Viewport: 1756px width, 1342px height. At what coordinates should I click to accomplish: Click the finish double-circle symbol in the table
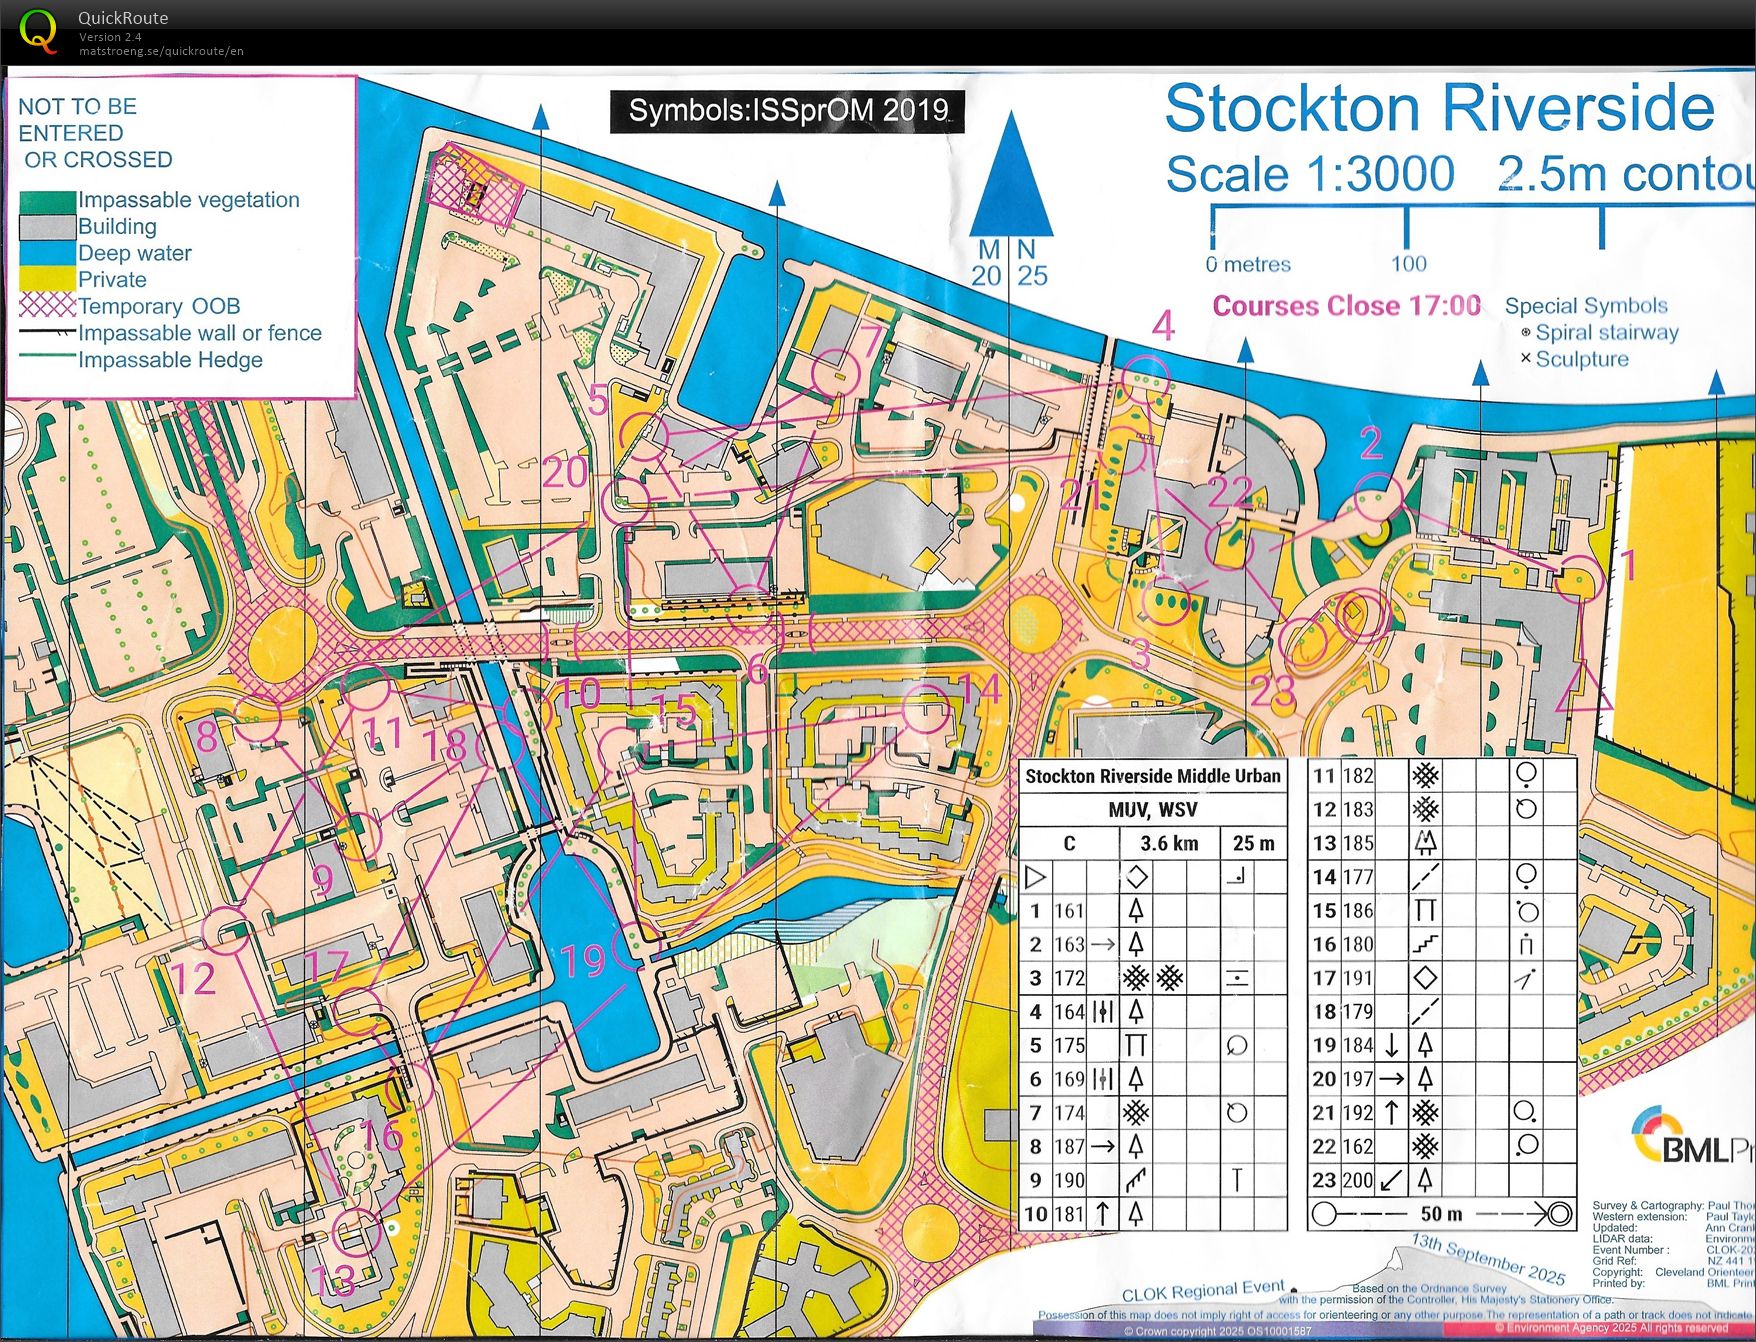(1558, 1215)
